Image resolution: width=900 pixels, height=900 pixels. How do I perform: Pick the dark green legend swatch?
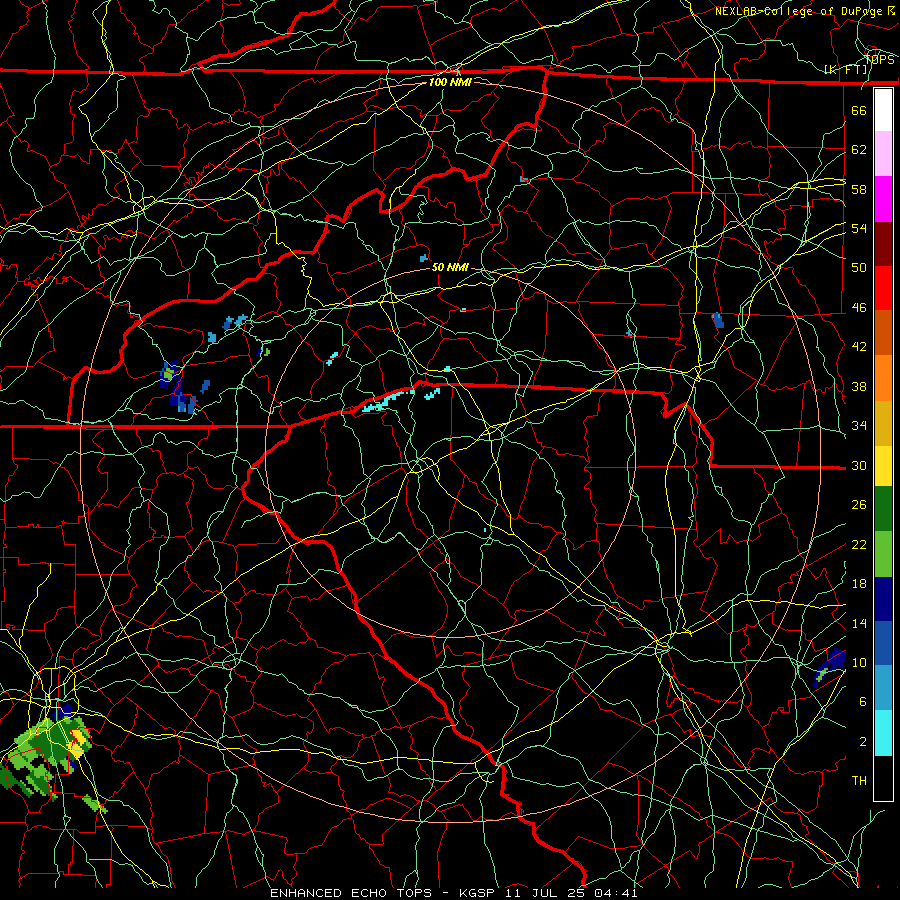coord(883,509)
